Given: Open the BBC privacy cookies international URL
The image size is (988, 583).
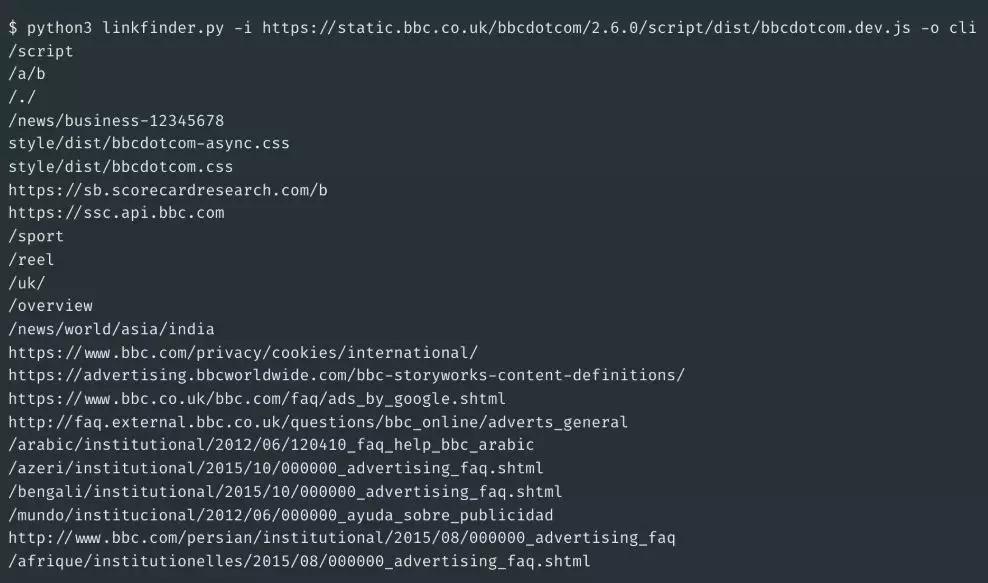Looking at the screenshot, I should [243, 352].
